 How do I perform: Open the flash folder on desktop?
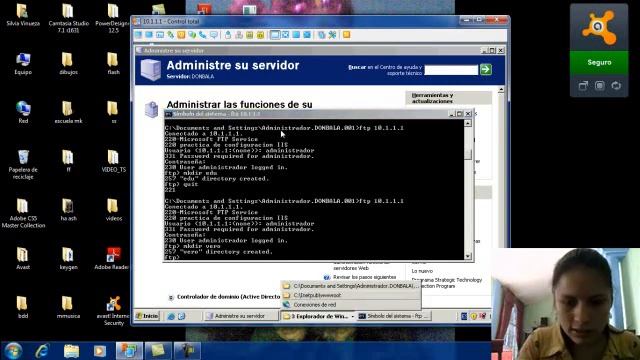113,64
